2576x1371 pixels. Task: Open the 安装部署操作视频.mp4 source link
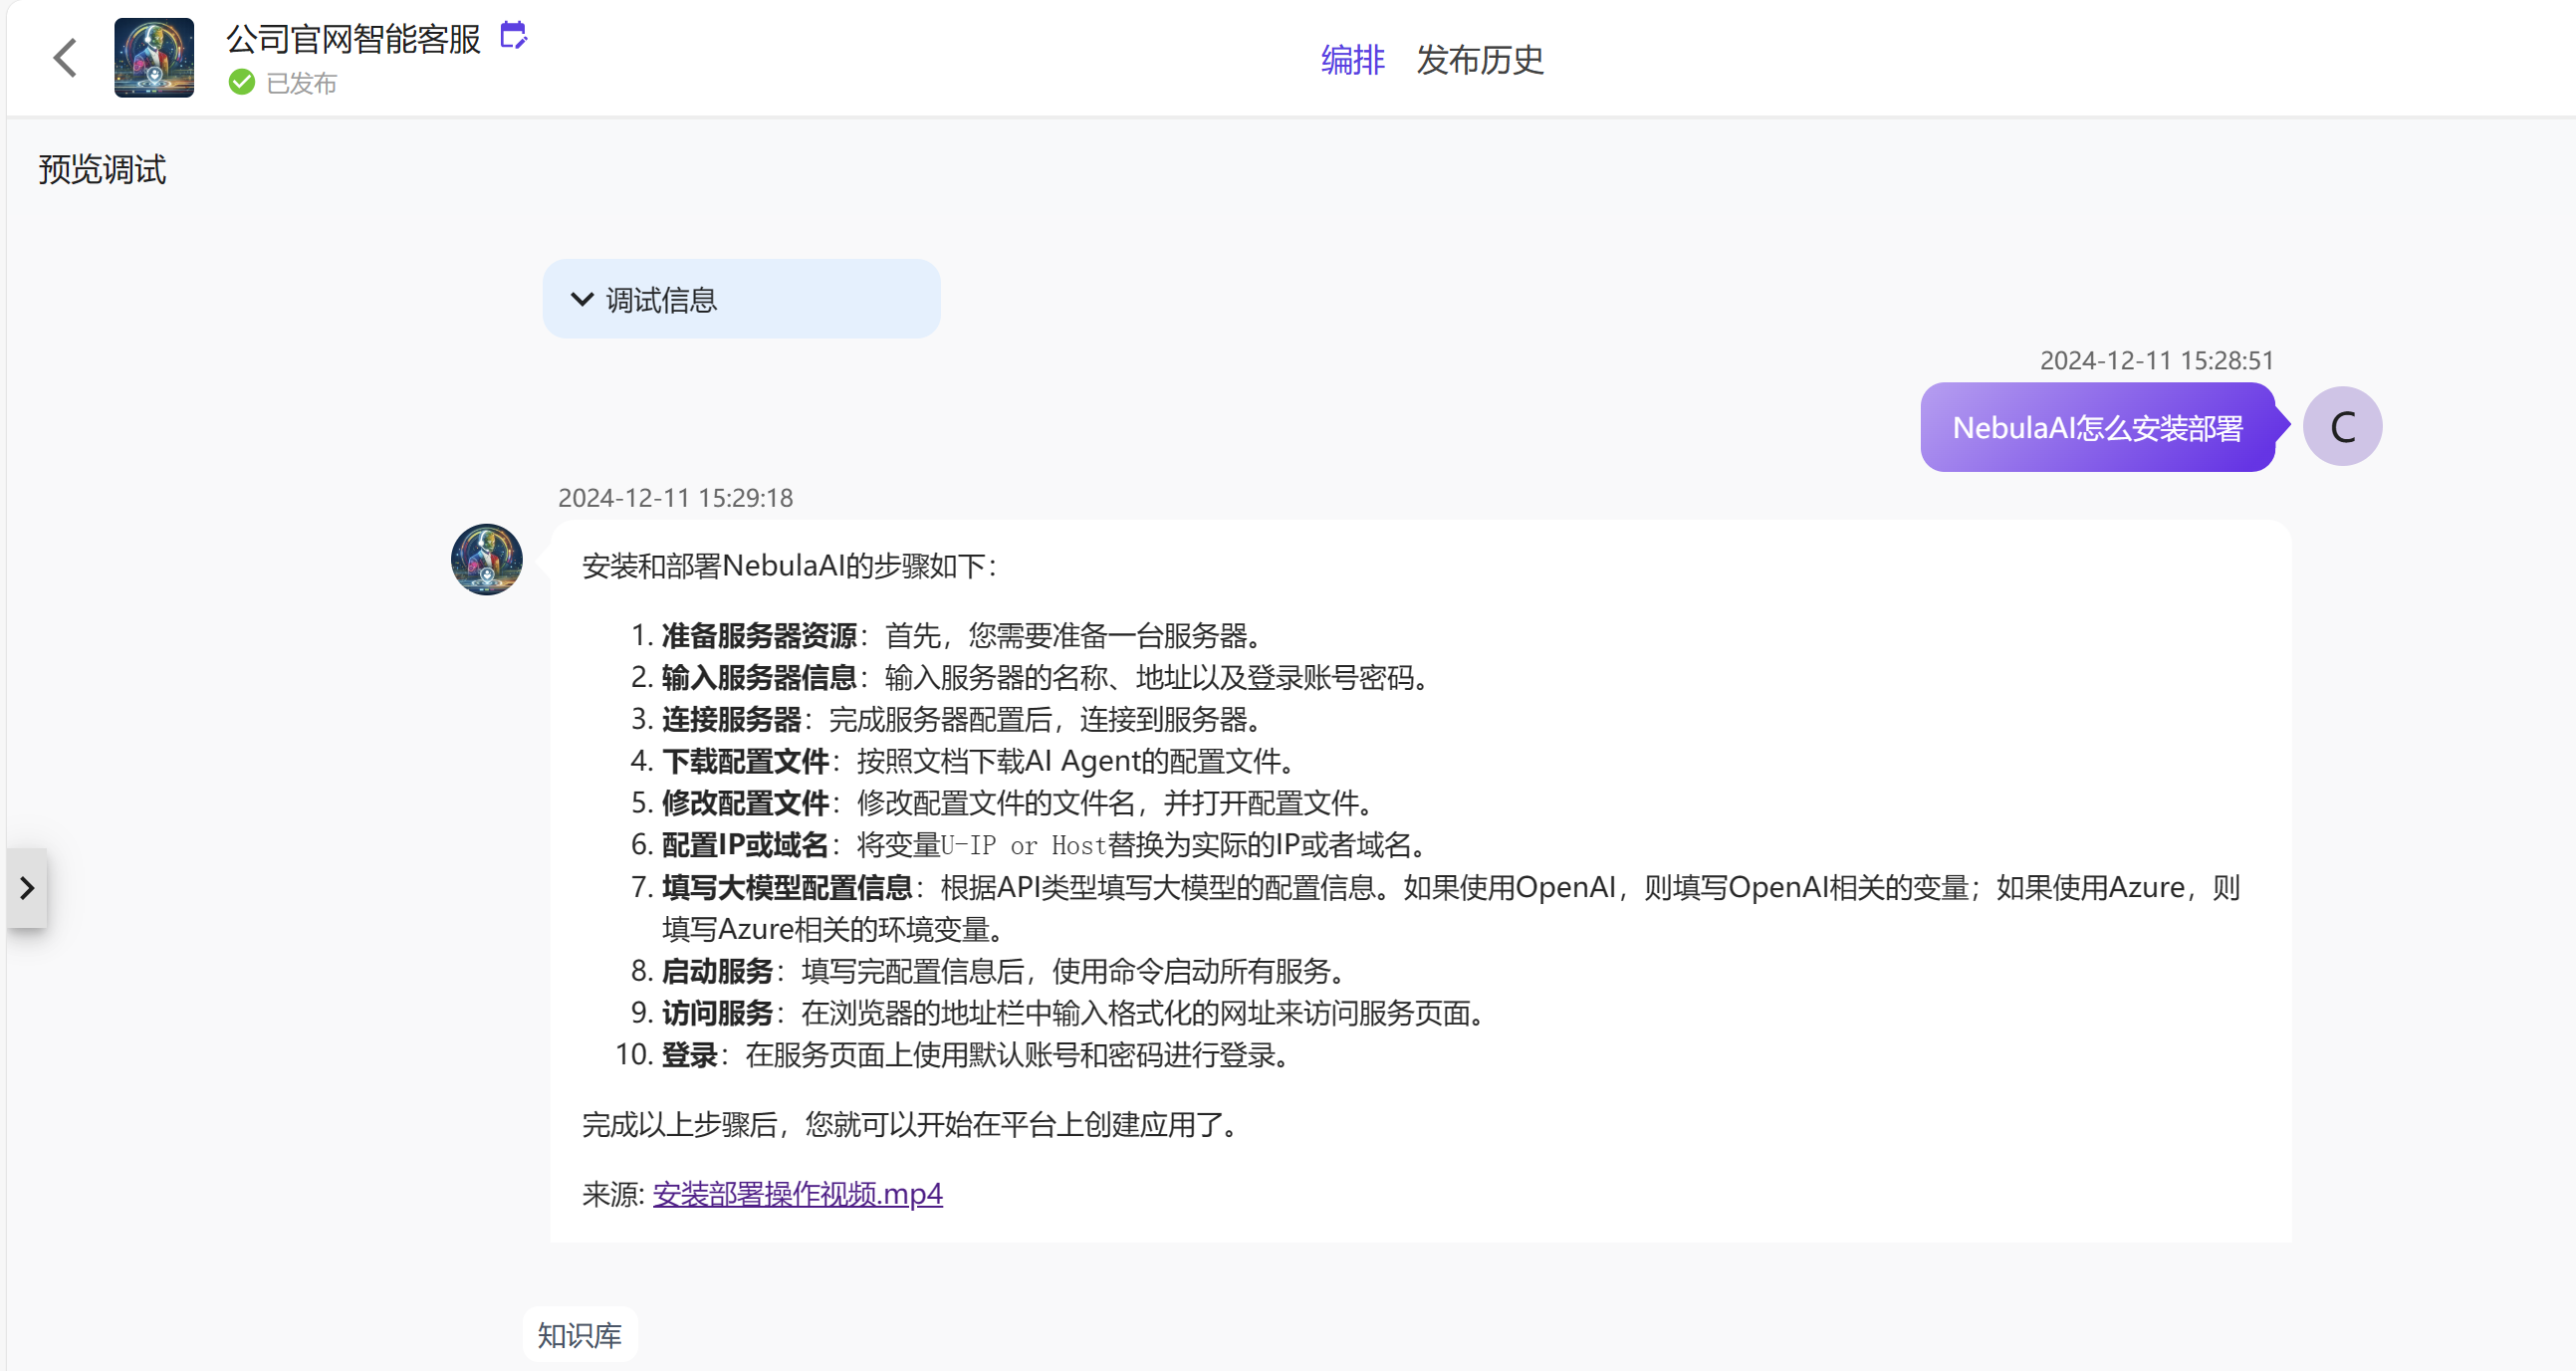coord(797,1194)
